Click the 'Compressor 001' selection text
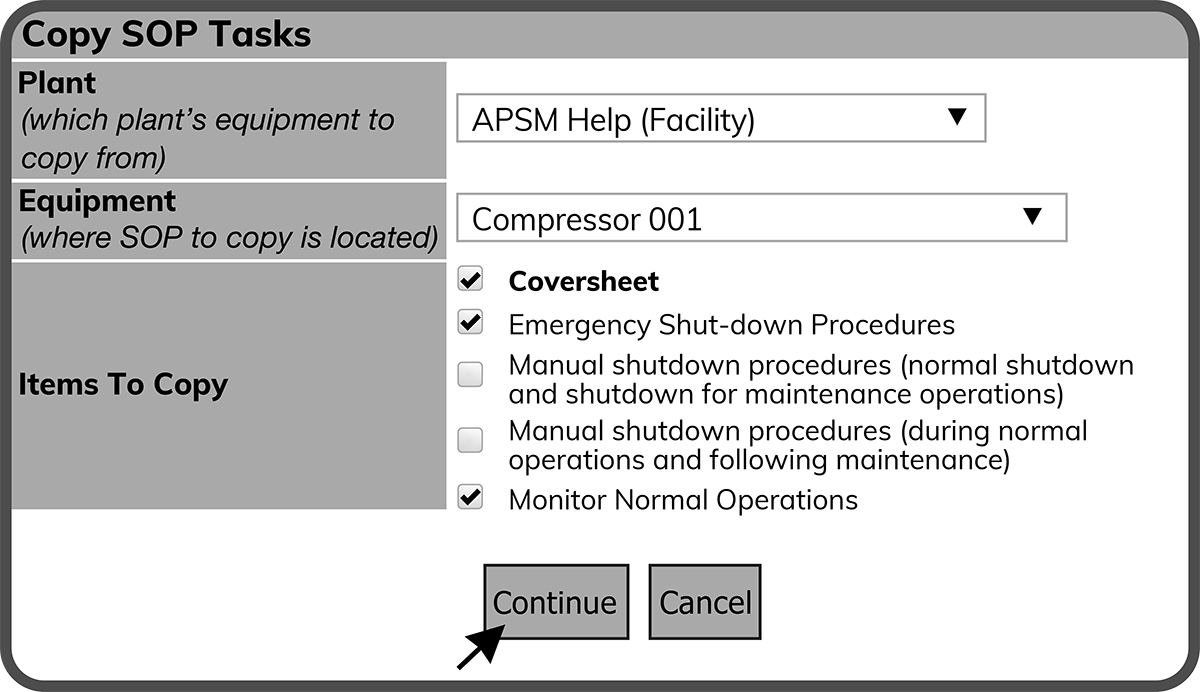1200x692 pixels. 587,219
